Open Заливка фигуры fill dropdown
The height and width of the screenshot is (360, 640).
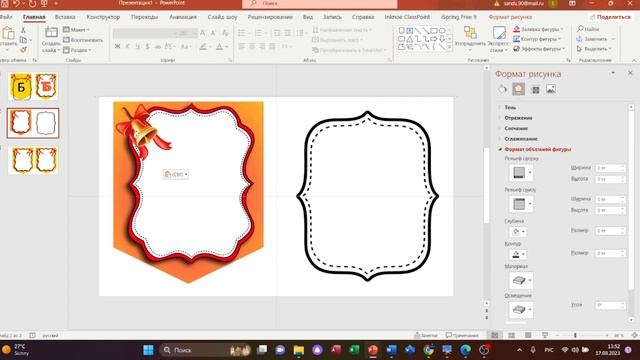(538, 29)
